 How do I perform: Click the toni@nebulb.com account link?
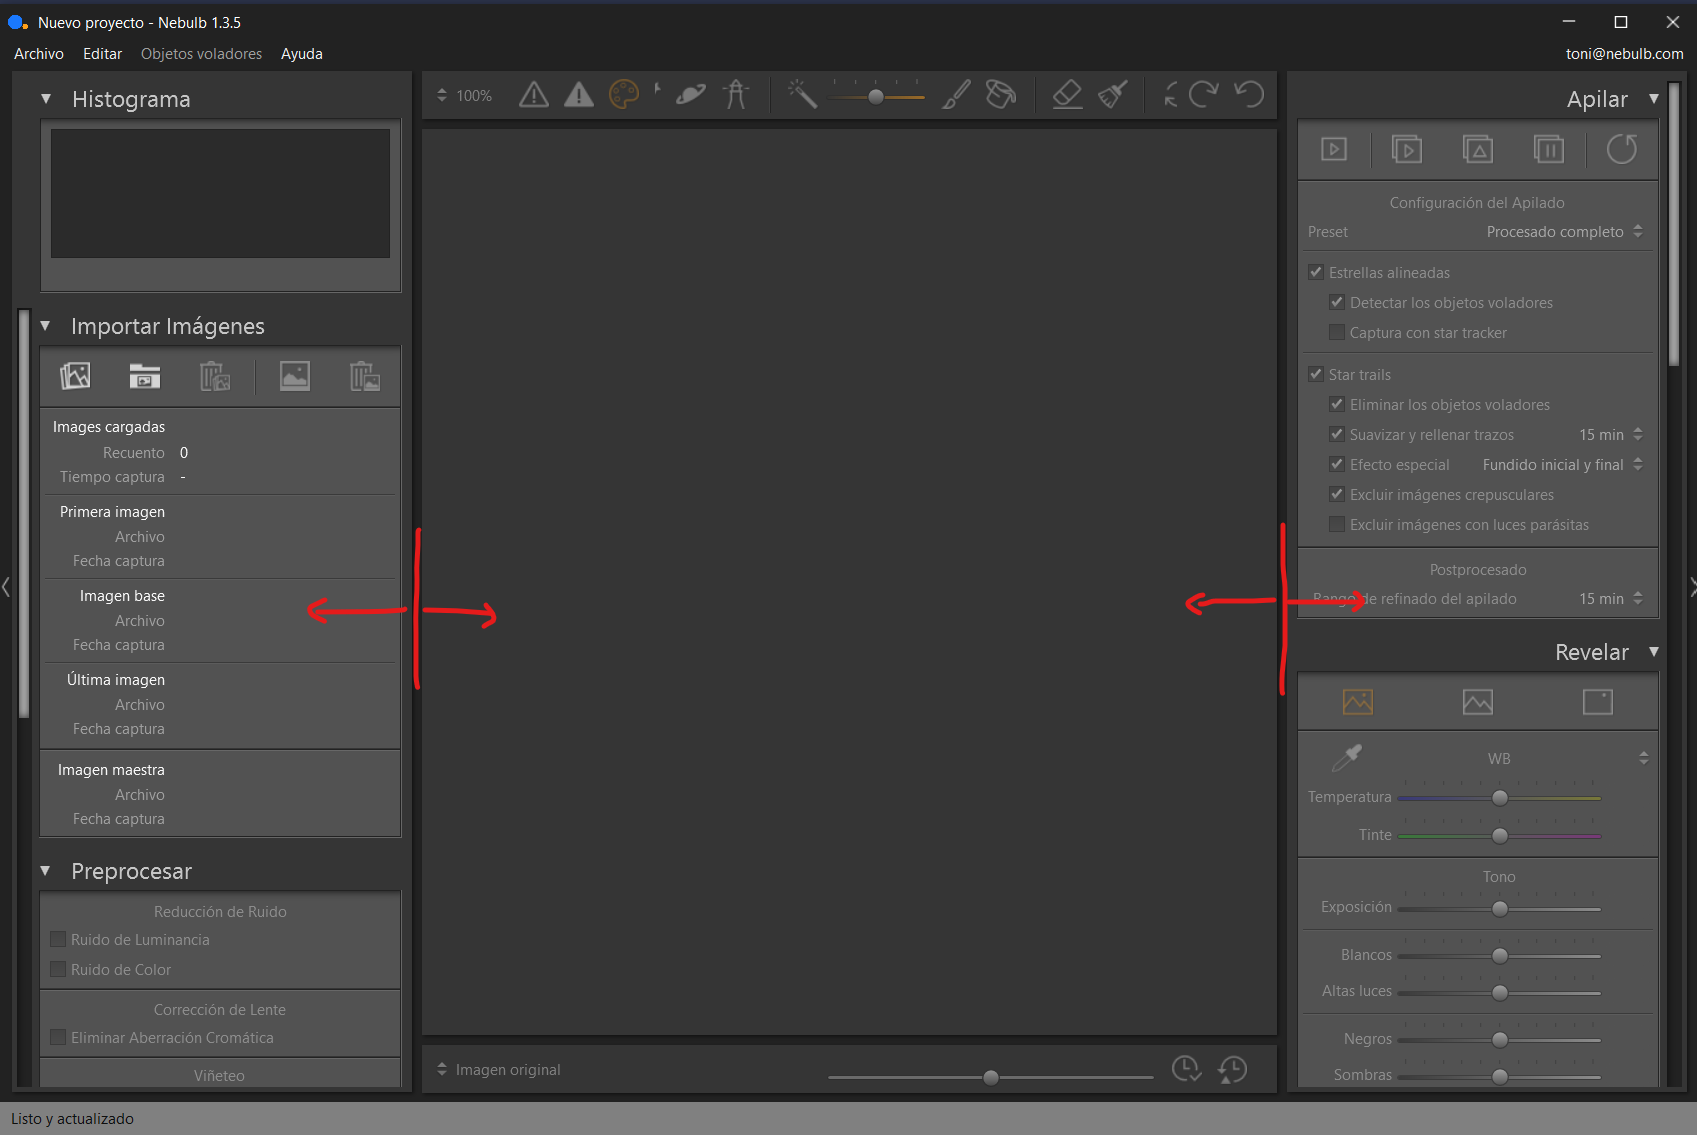click(x=1625, y=54)
